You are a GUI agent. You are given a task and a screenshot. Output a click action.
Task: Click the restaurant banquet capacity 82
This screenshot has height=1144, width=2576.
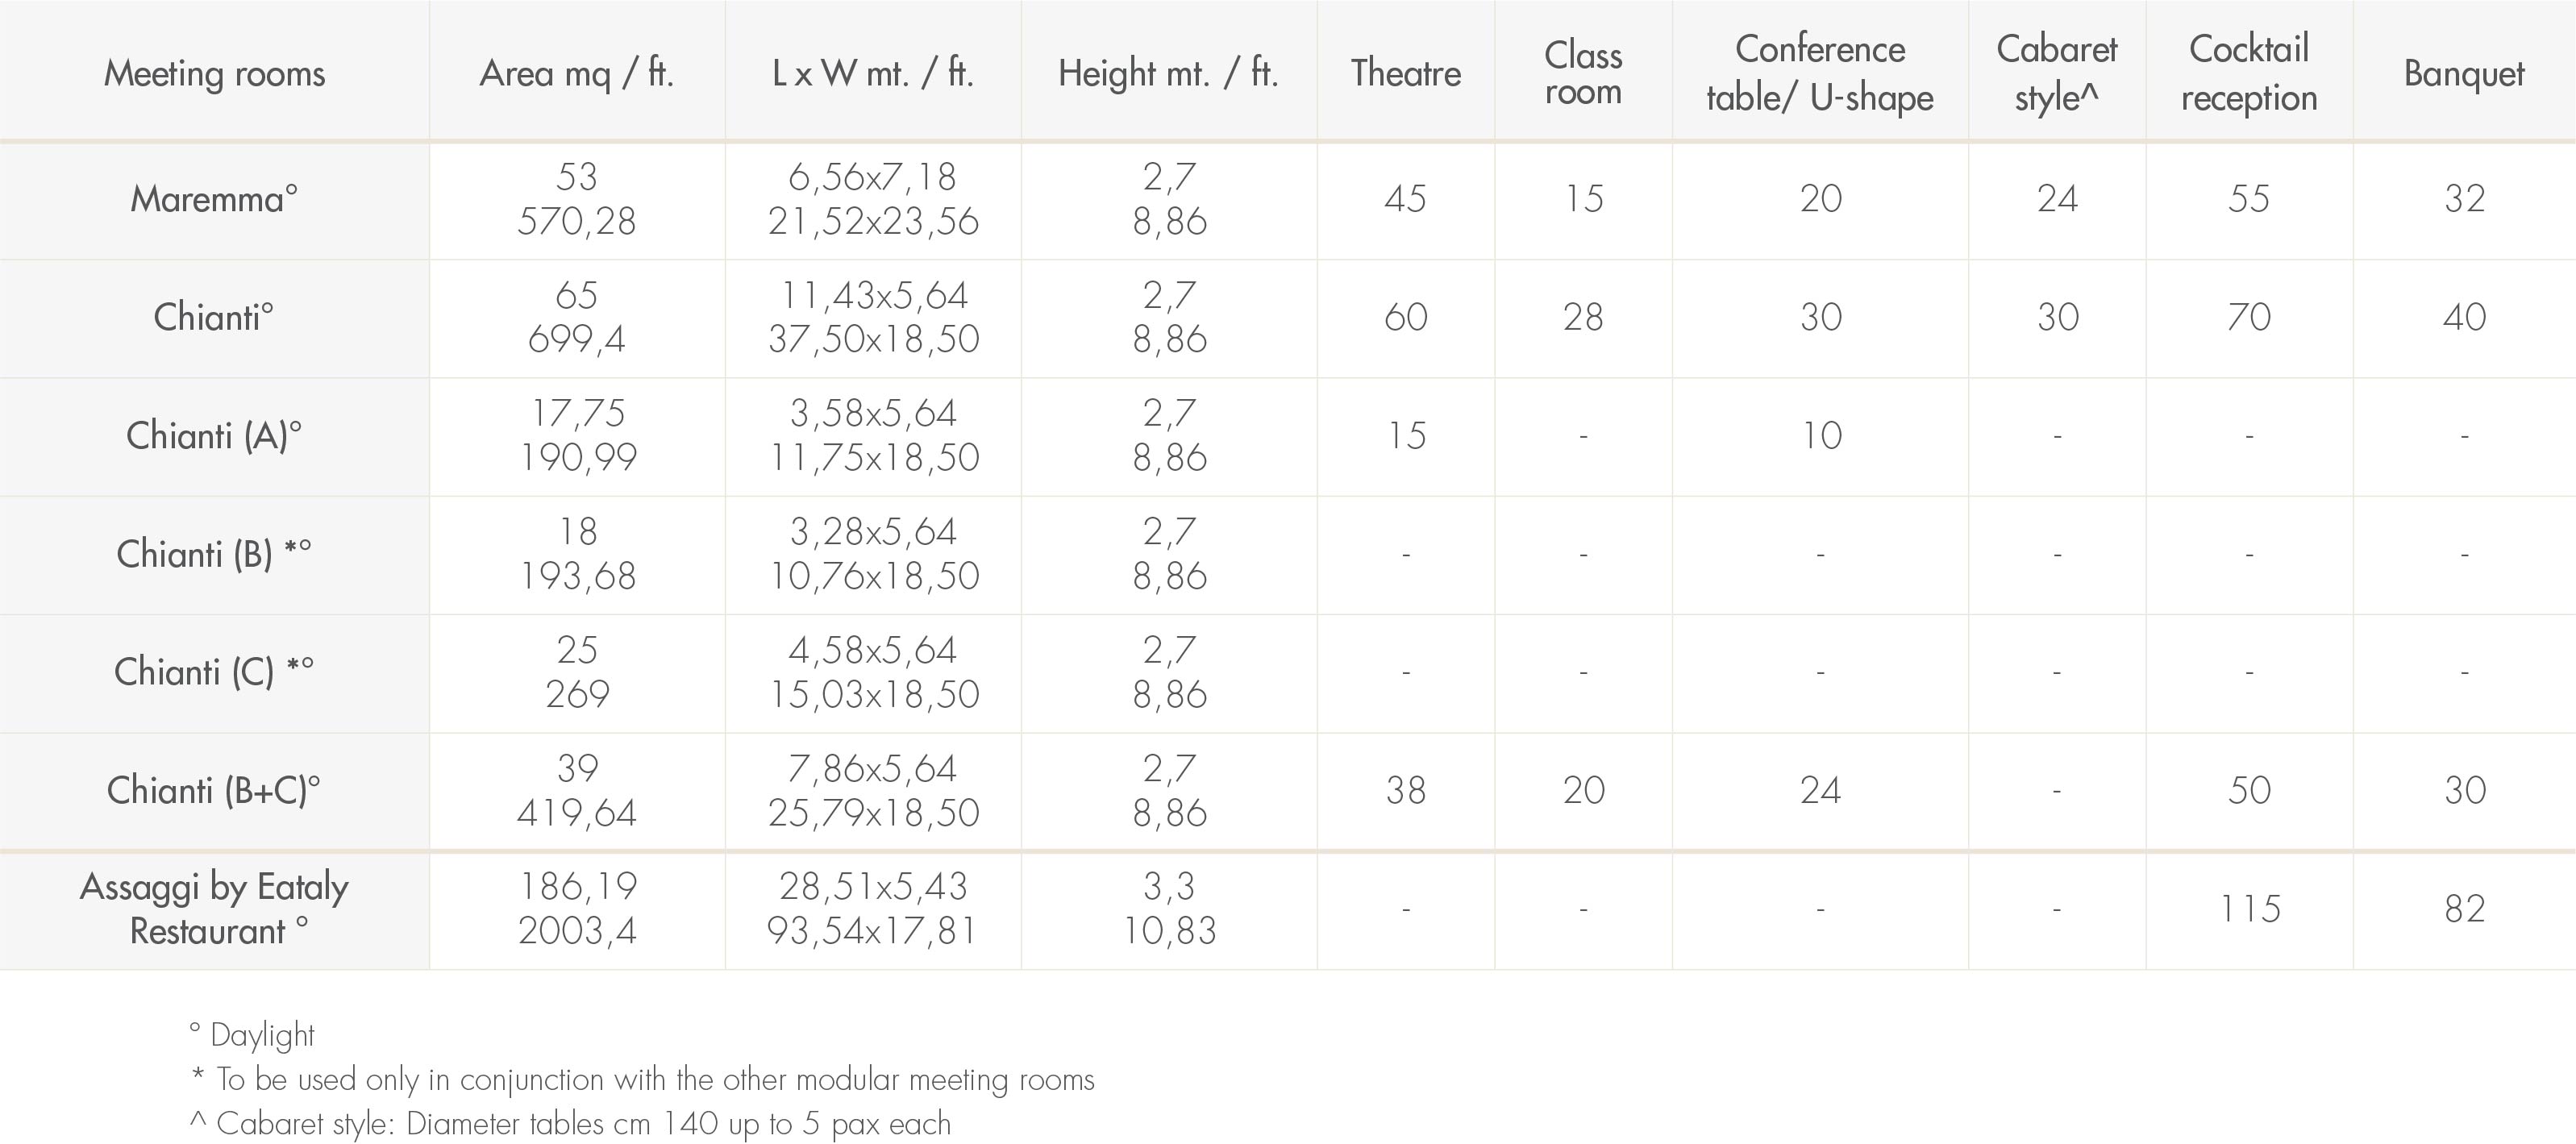[x=2464, y=908]
